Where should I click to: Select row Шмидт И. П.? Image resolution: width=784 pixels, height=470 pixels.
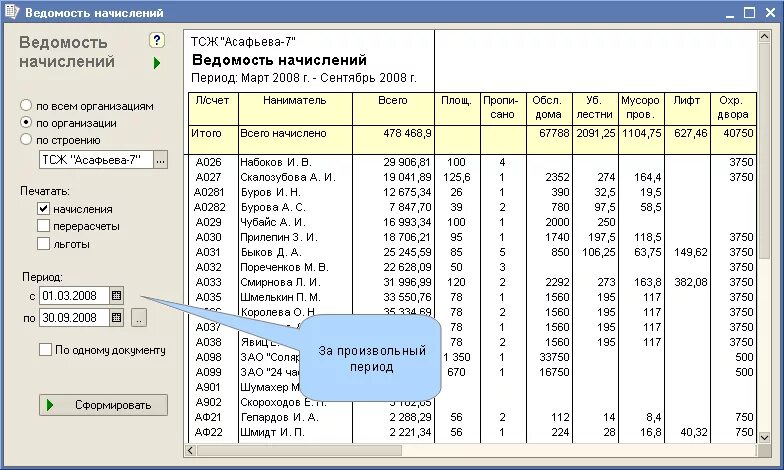pos(472,432)
